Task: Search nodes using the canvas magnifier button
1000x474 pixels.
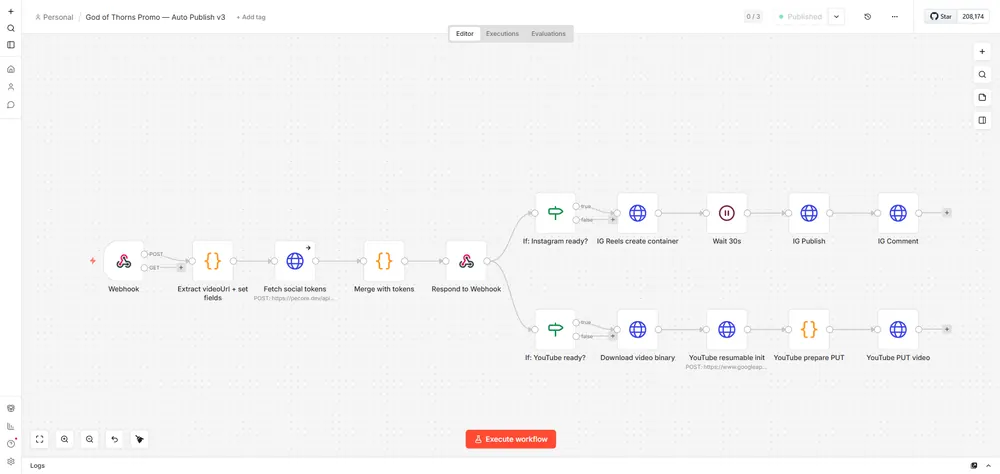Action: coord(982,75)
